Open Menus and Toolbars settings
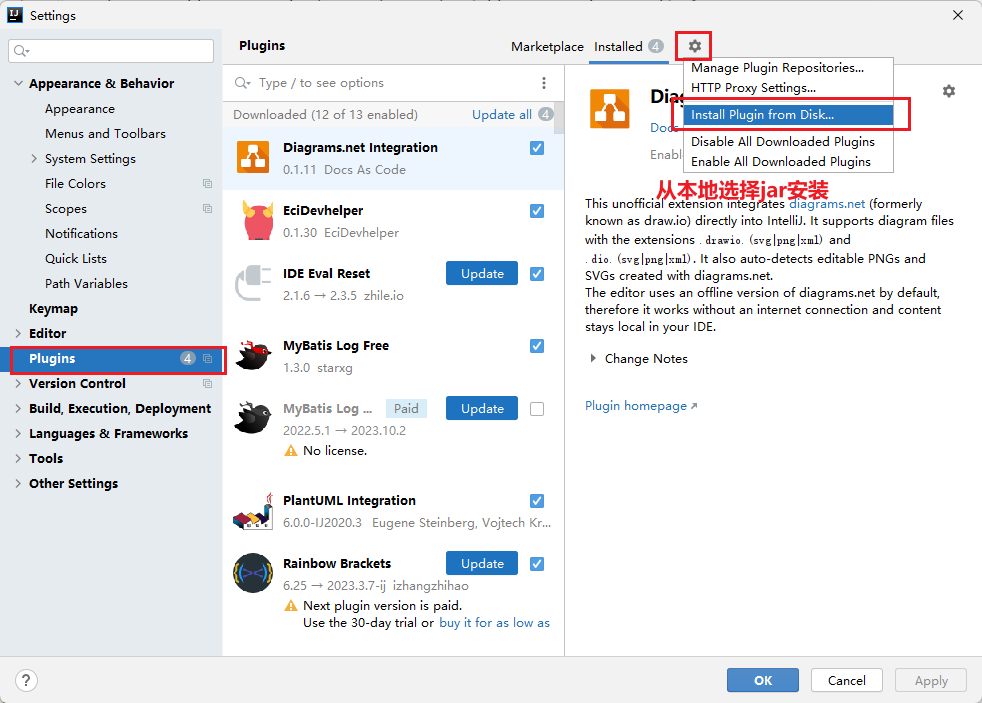Image resolution: width=982 pixels, height=703 pixels. 105,133
